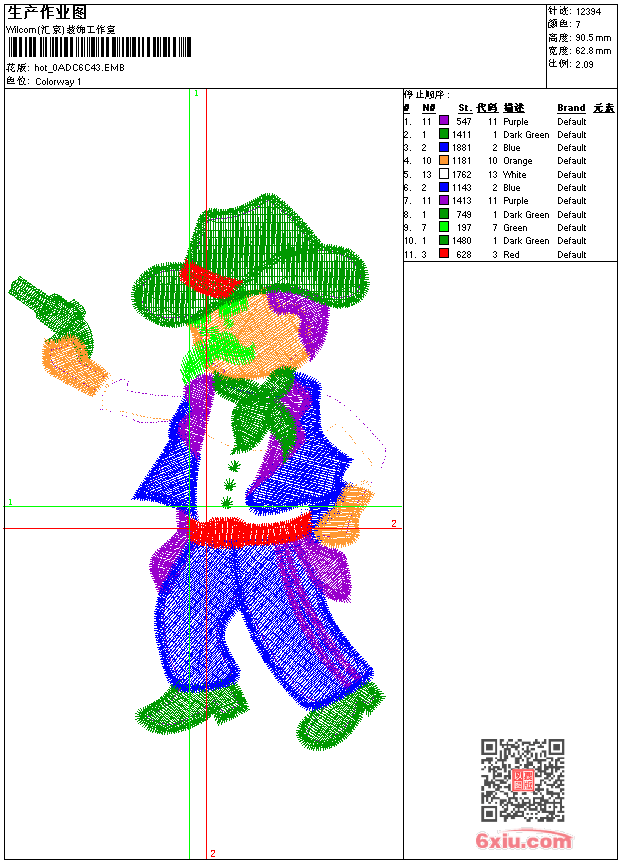Select the red swatch in stop row 11
Screen dimensions: 620x860
click(x=444, y=254)
